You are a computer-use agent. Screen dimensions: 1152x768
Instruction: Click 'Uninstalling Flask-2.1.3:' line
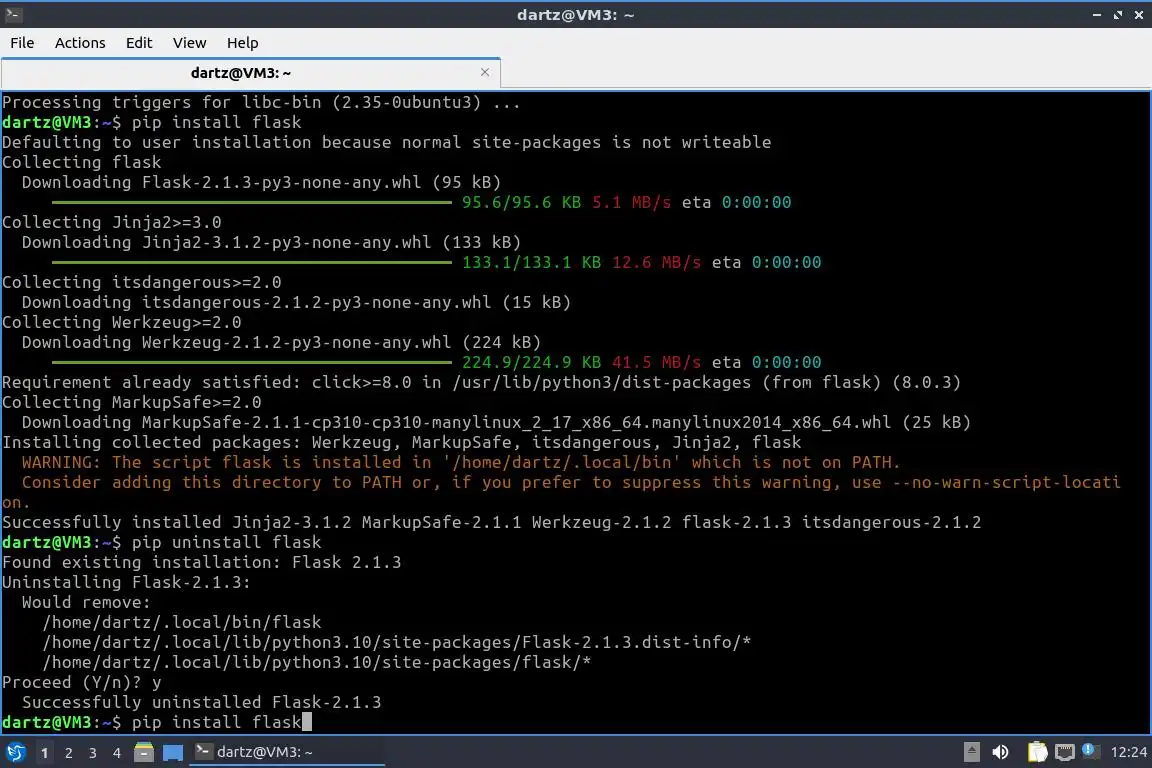pos(126,583)
